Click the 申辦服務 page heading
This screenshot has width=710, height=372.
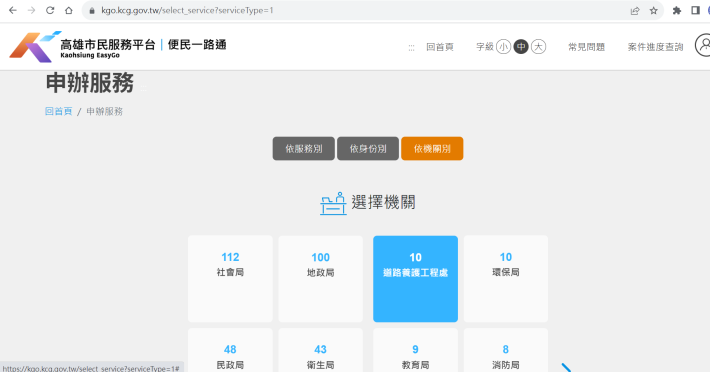coord(90,83)
